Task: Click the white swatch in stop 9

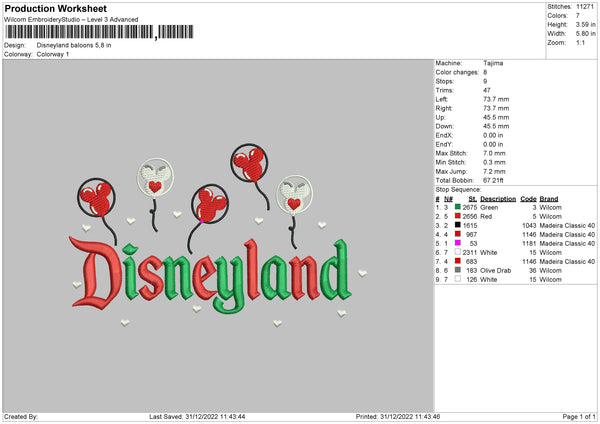Action: click(x=458, y=279)
